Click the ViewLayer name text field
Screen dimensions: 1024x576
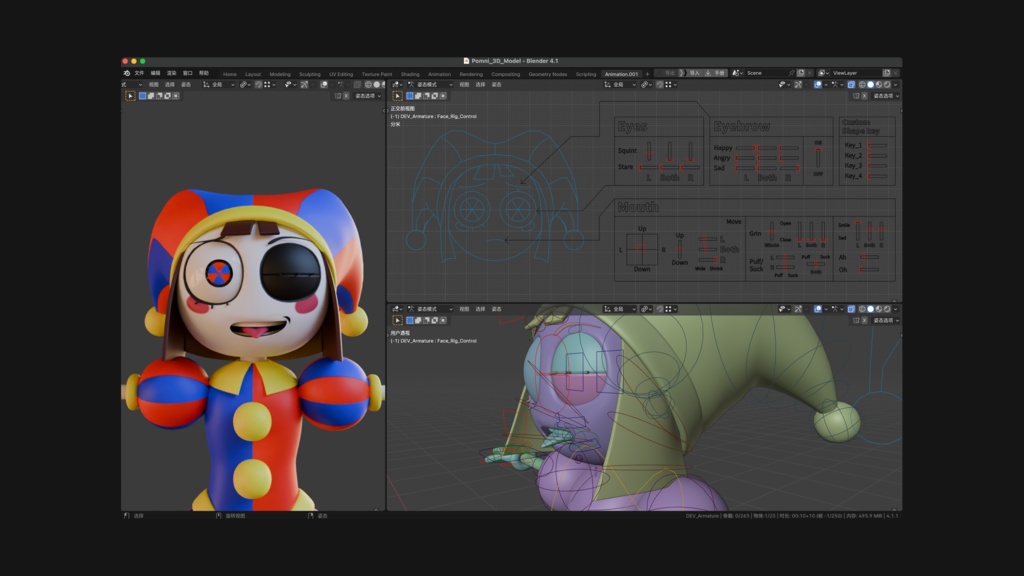(x=846, y=73)
